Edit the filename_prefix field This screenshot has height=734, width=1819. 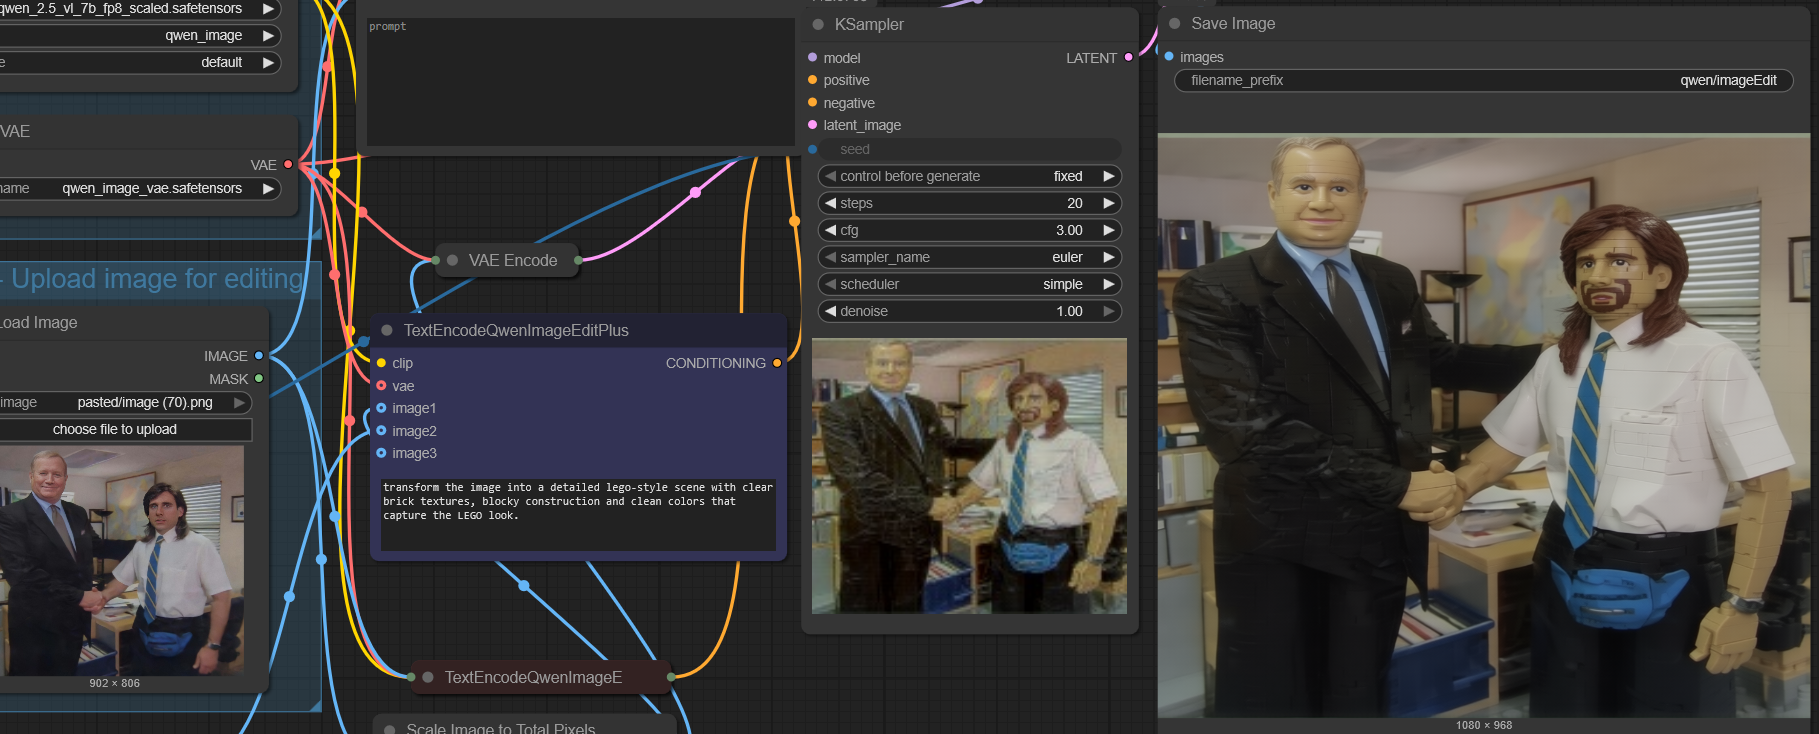tap(1484, 80)
